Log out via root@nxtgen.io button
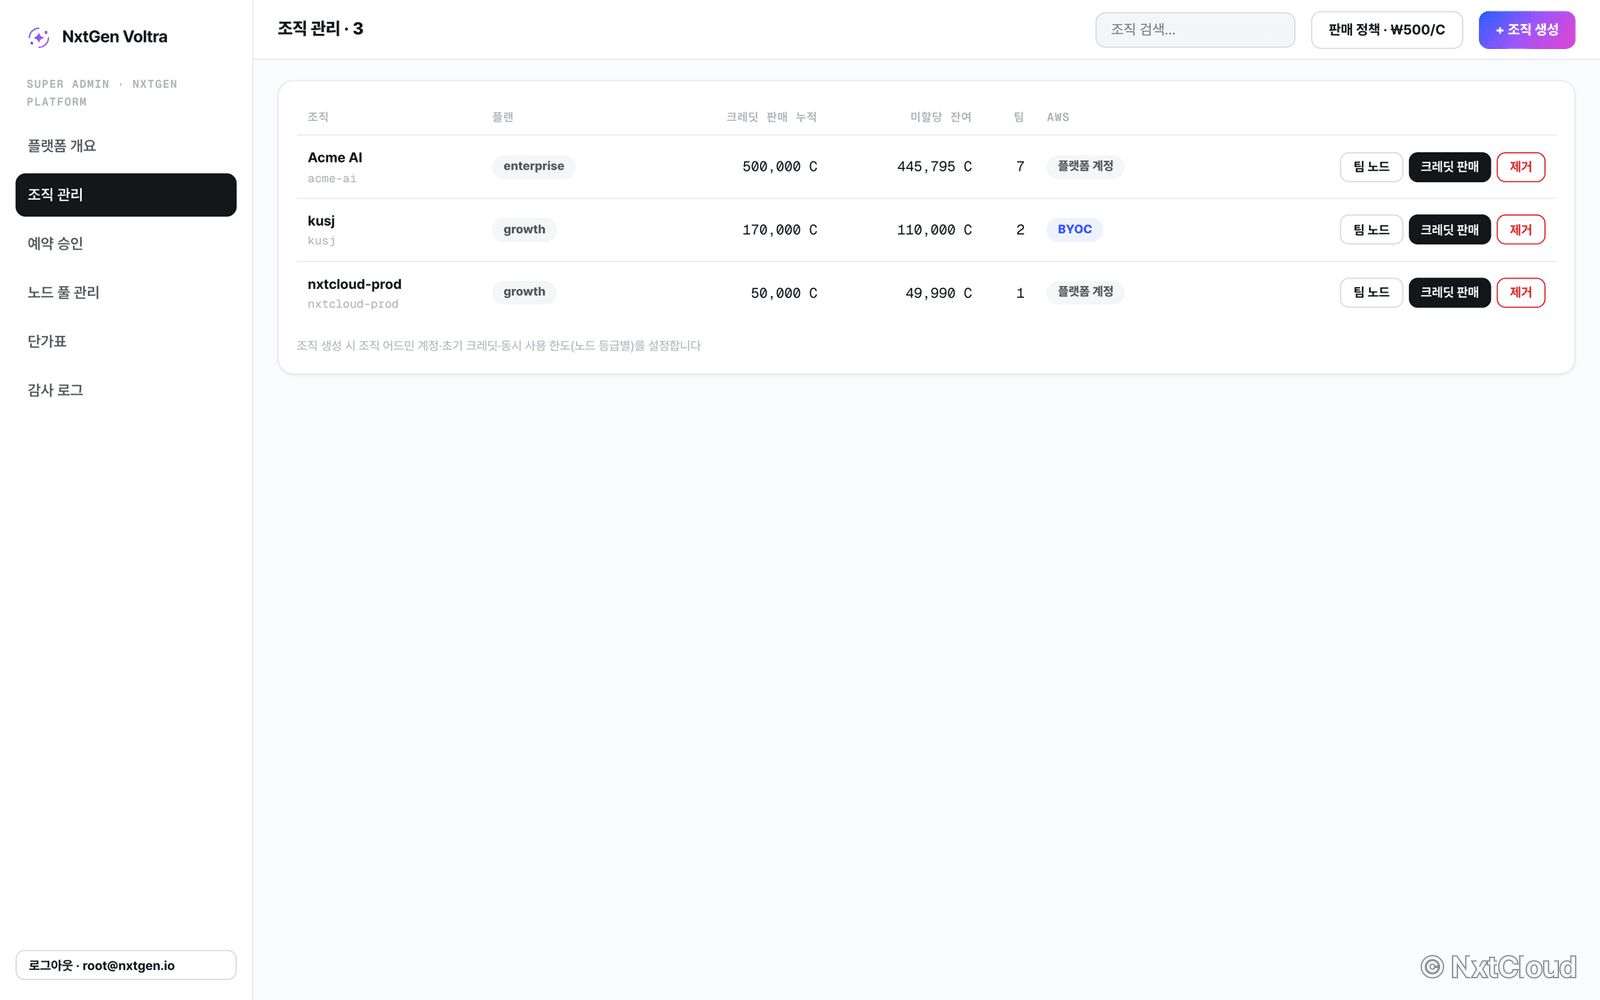This screenshot has height=1000, width=1600. coord(126,965)
